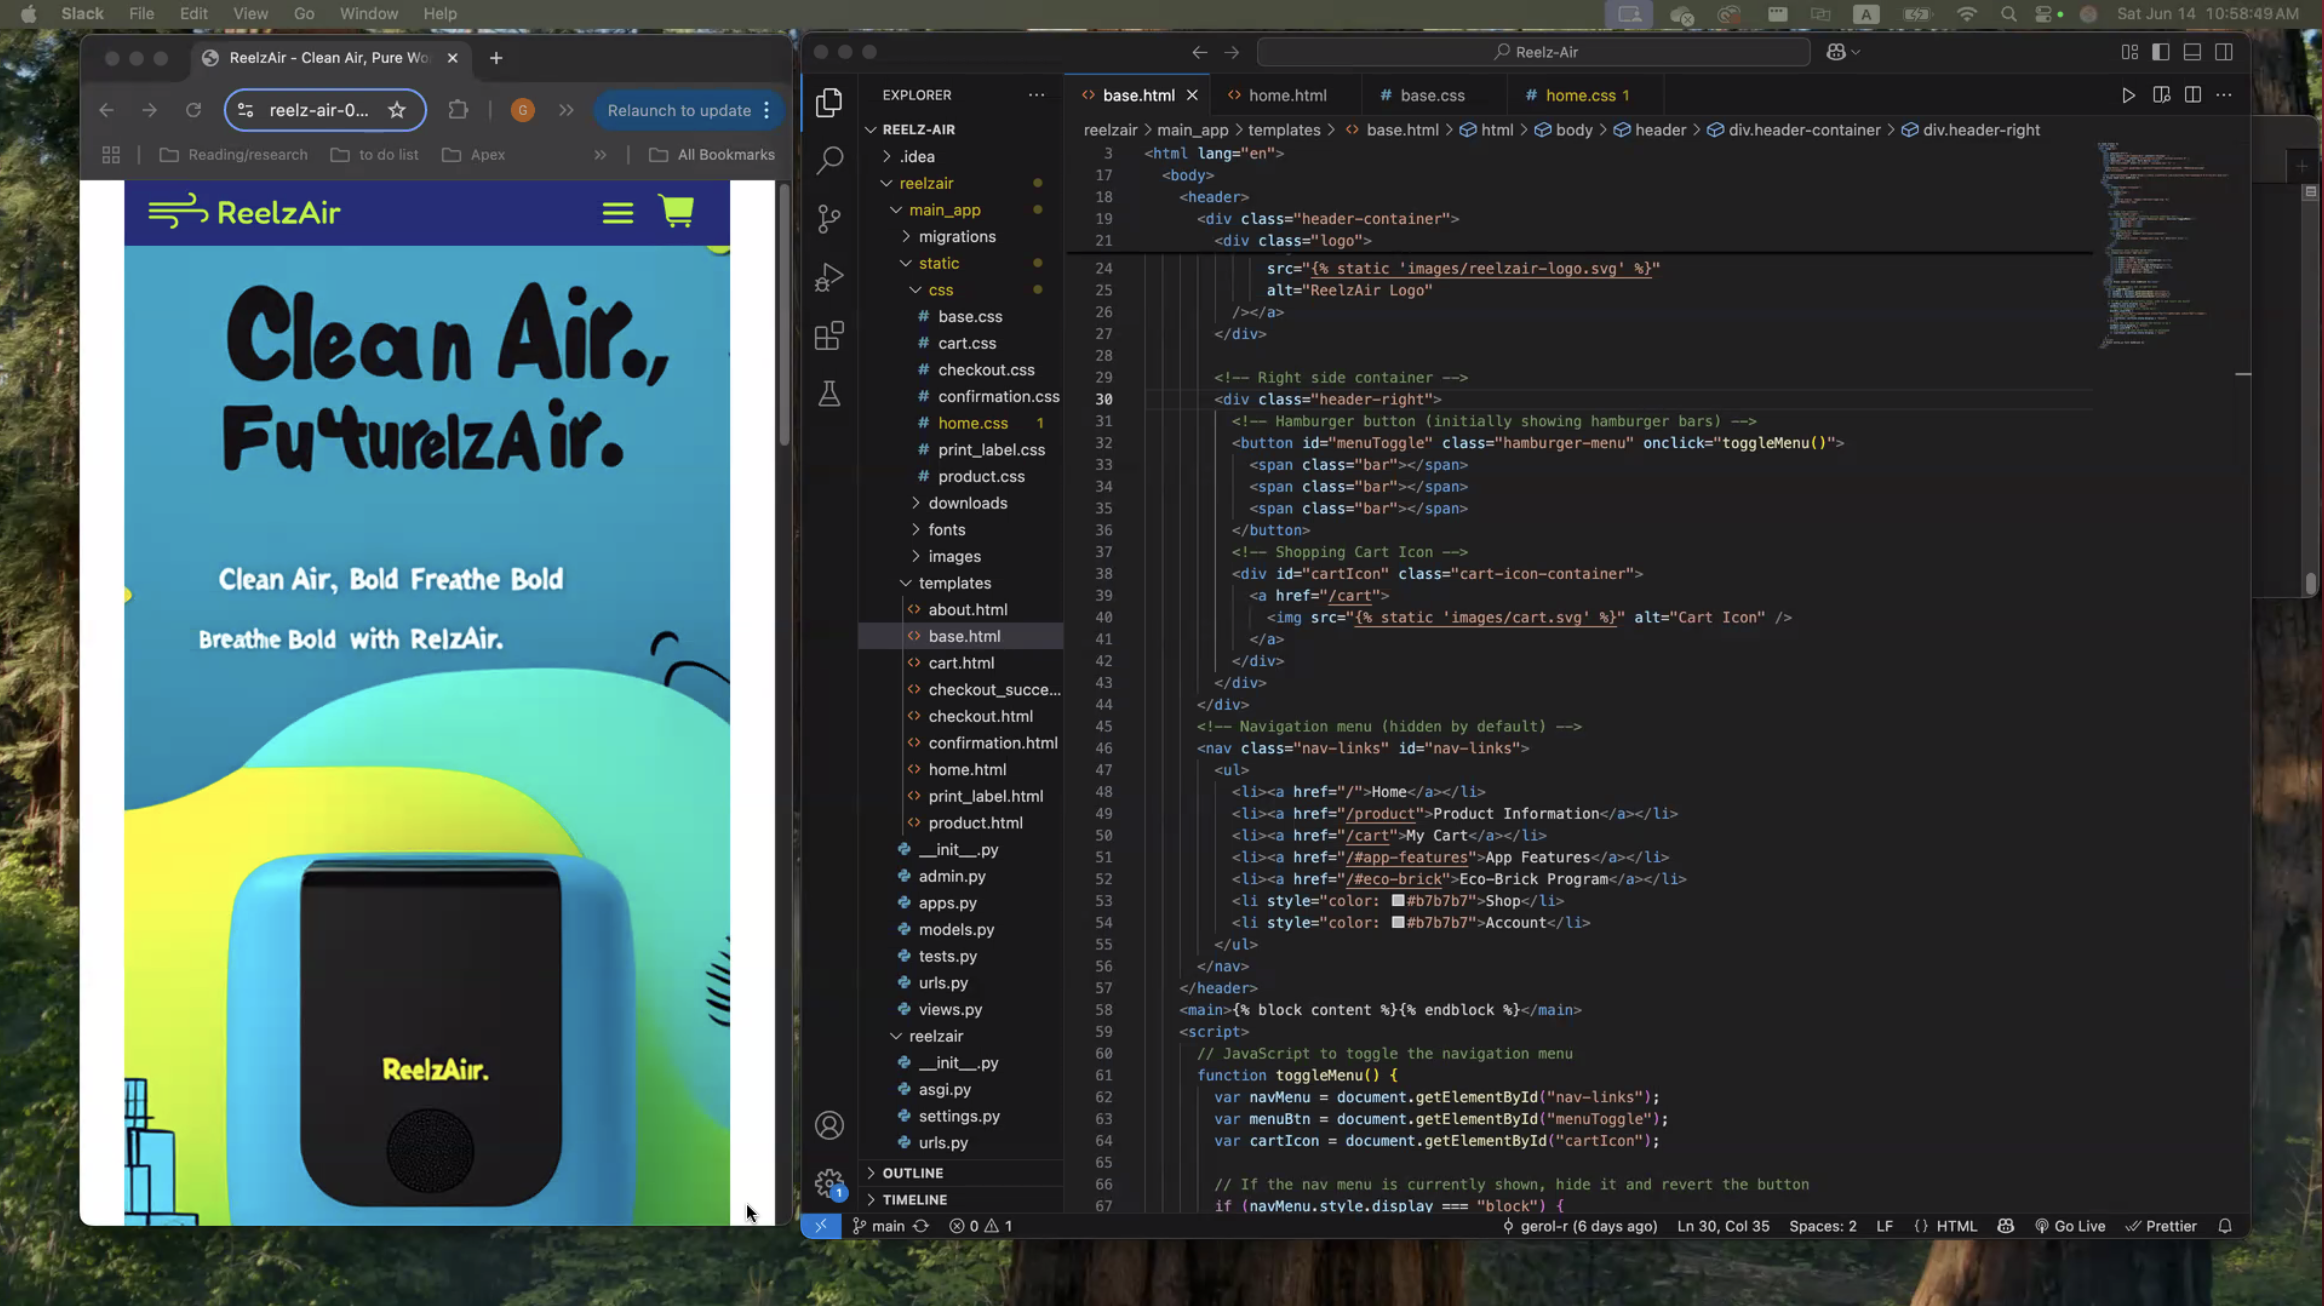This screenshot has height=1306, width=2324.
Task: Open the Extensions view icon
Action: 829,336
